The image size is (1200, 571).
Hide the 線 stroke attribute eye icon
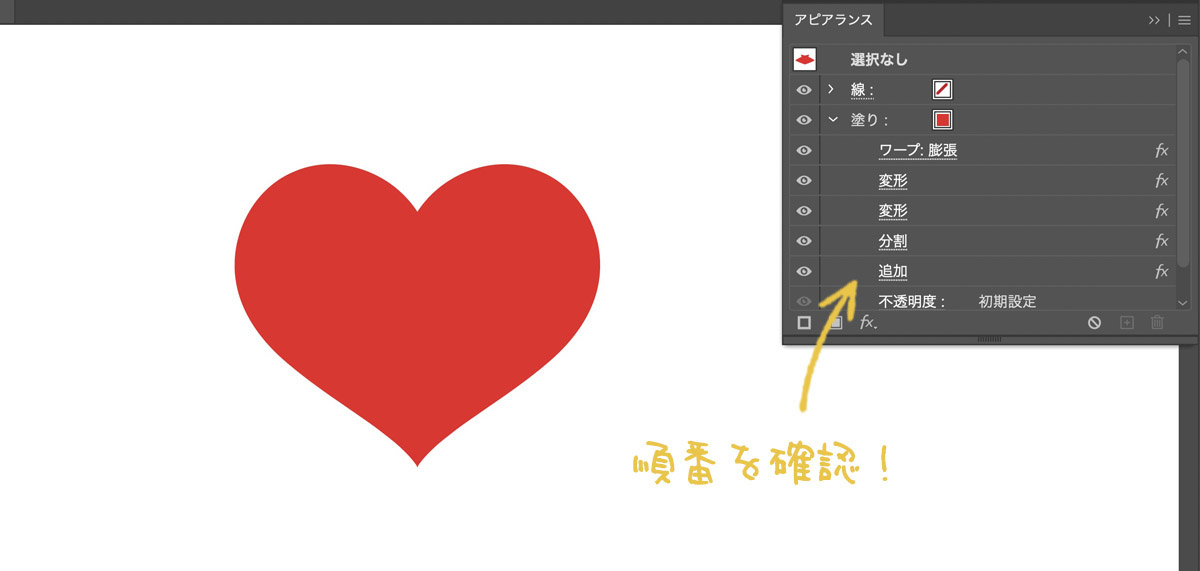[x=804, y=90]
